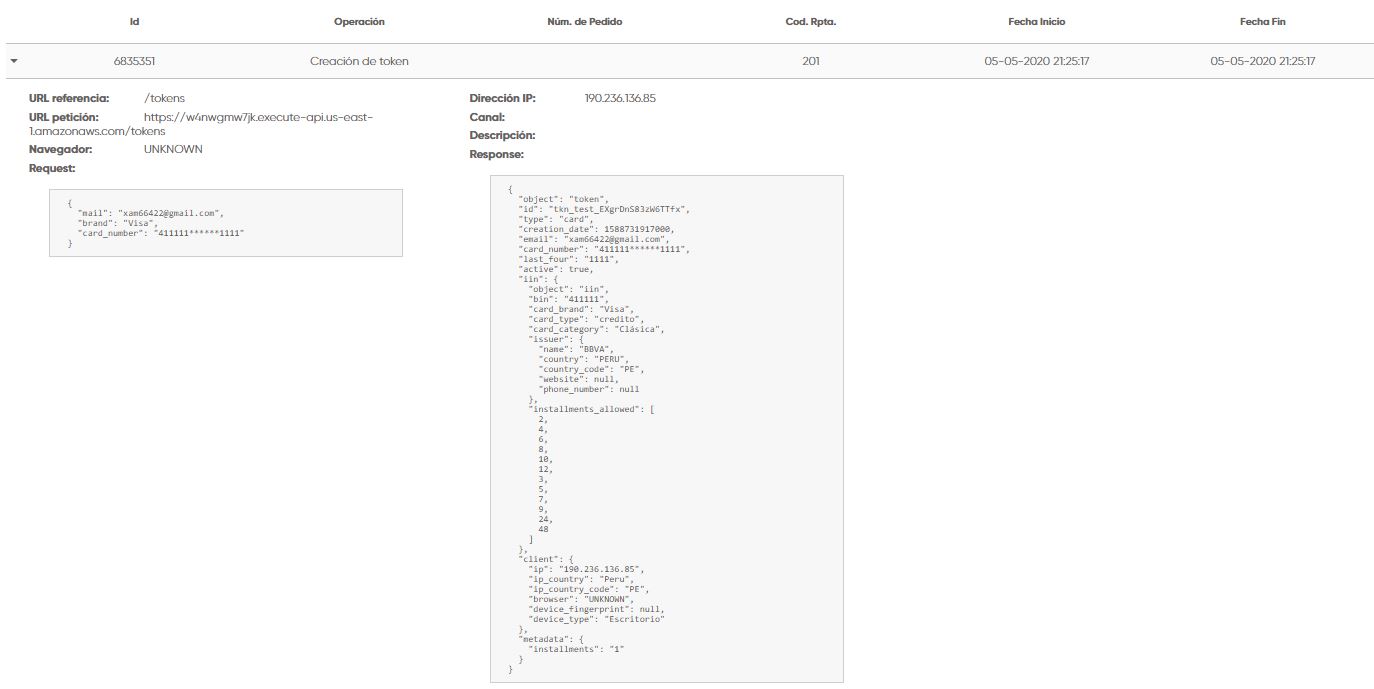Click the "device_fingerprint": null line
Viewport: 1374px width, 689px height.
[x=596, y=609]
